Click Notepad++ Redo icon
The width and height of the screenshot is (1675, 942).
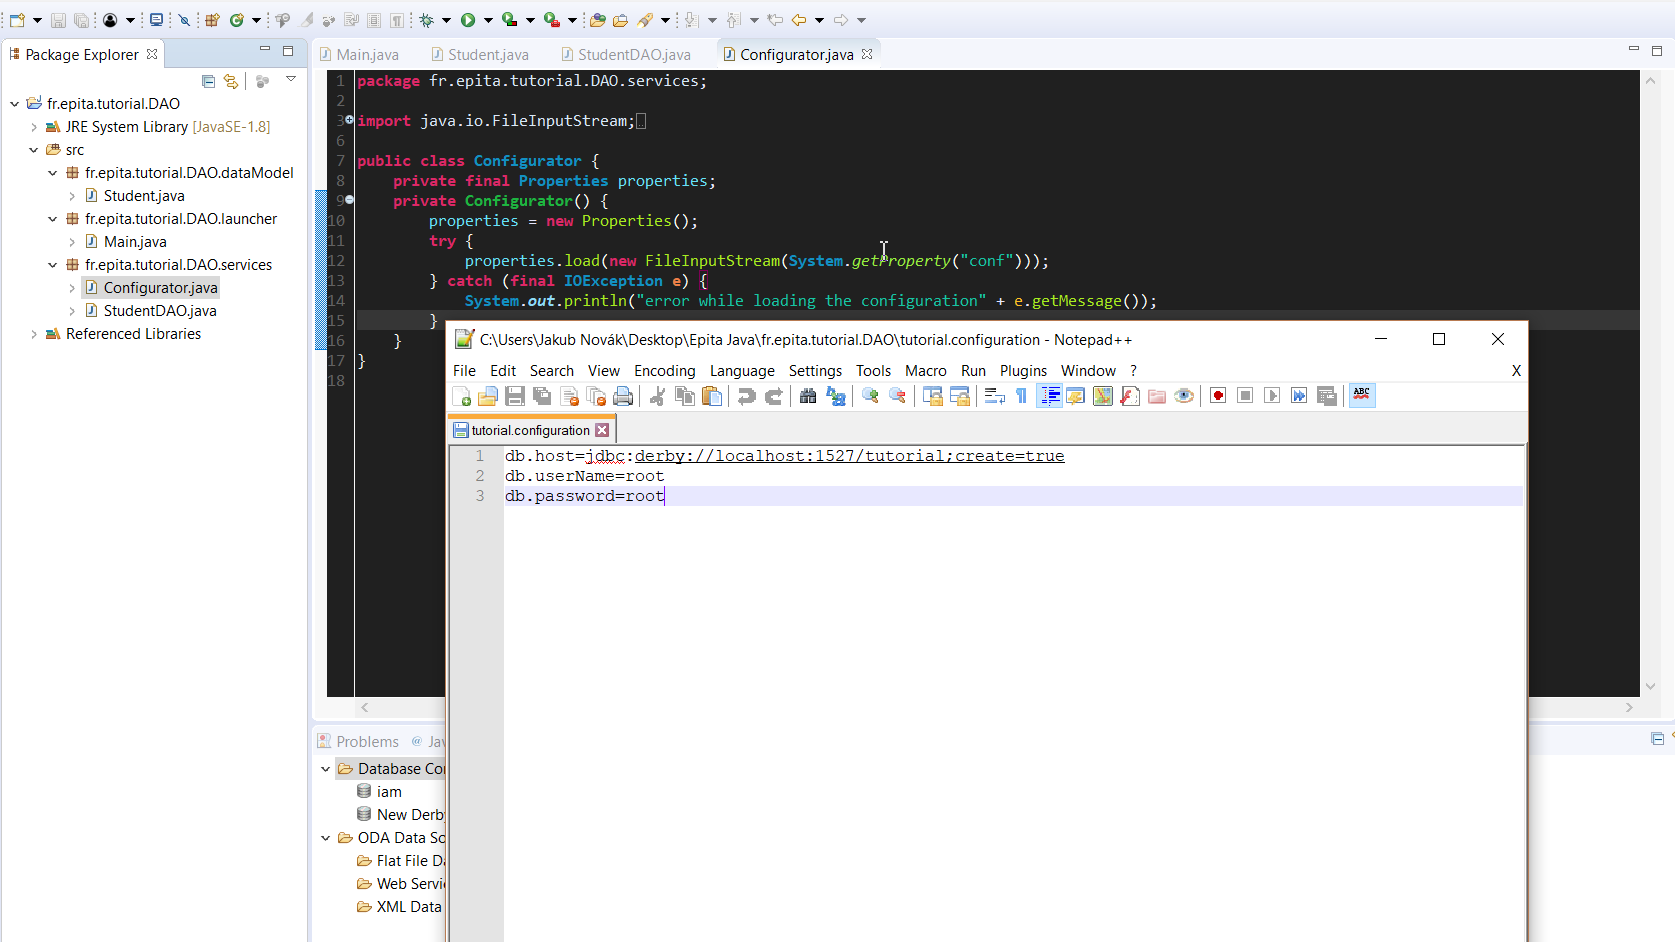[x=773, y=396]
